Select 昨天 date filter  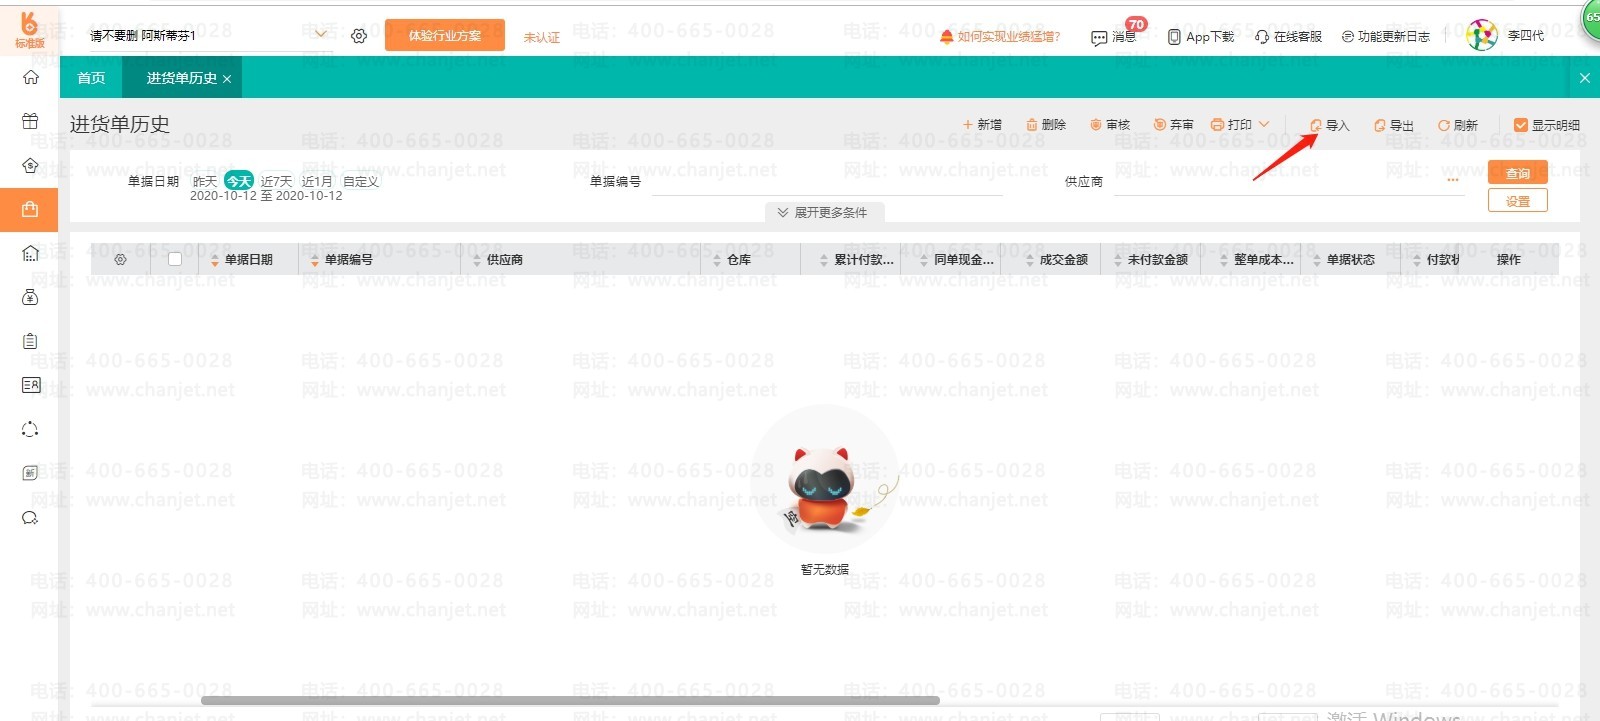(205, 181)
